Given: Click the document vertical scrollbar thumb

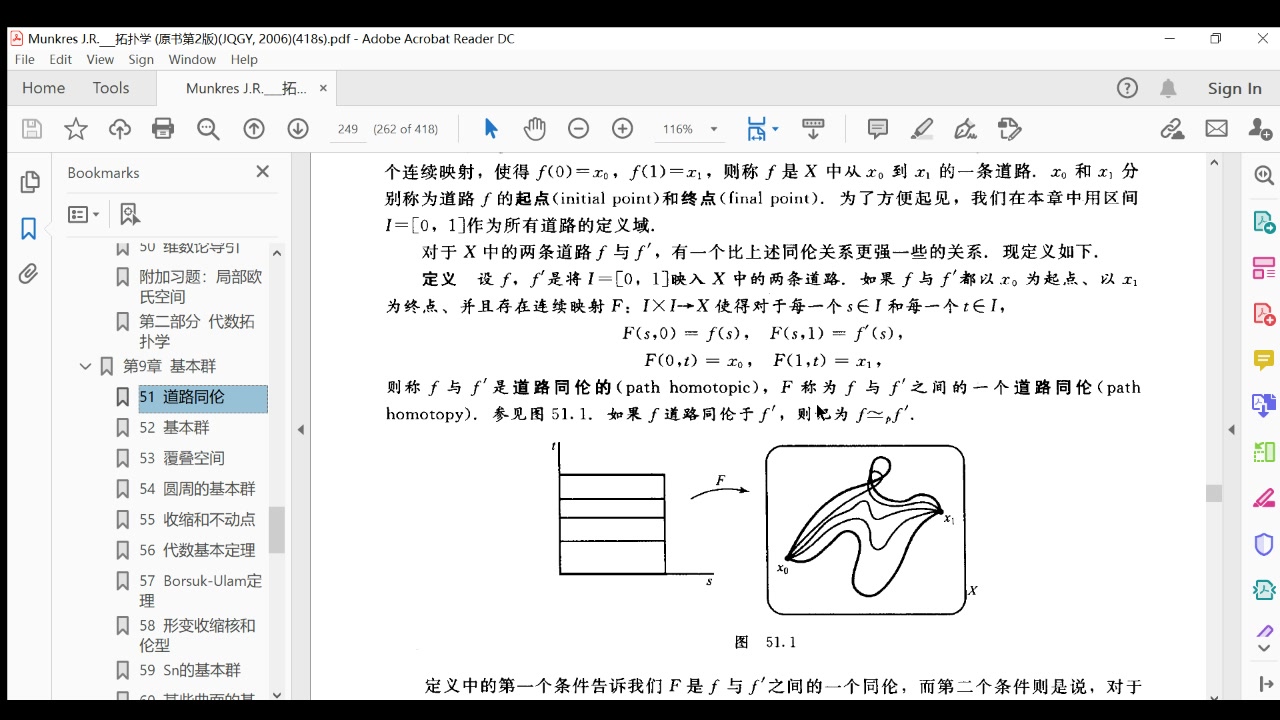Looking at the screenshot, I should [1214, 493].
